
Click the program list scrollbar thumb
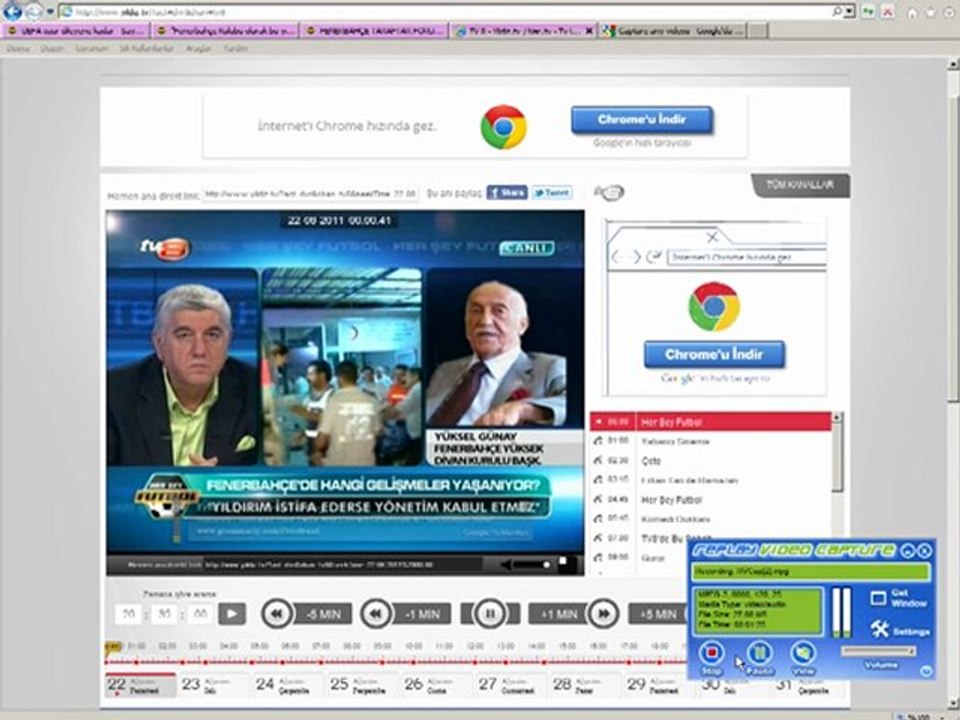coord(837,456)
